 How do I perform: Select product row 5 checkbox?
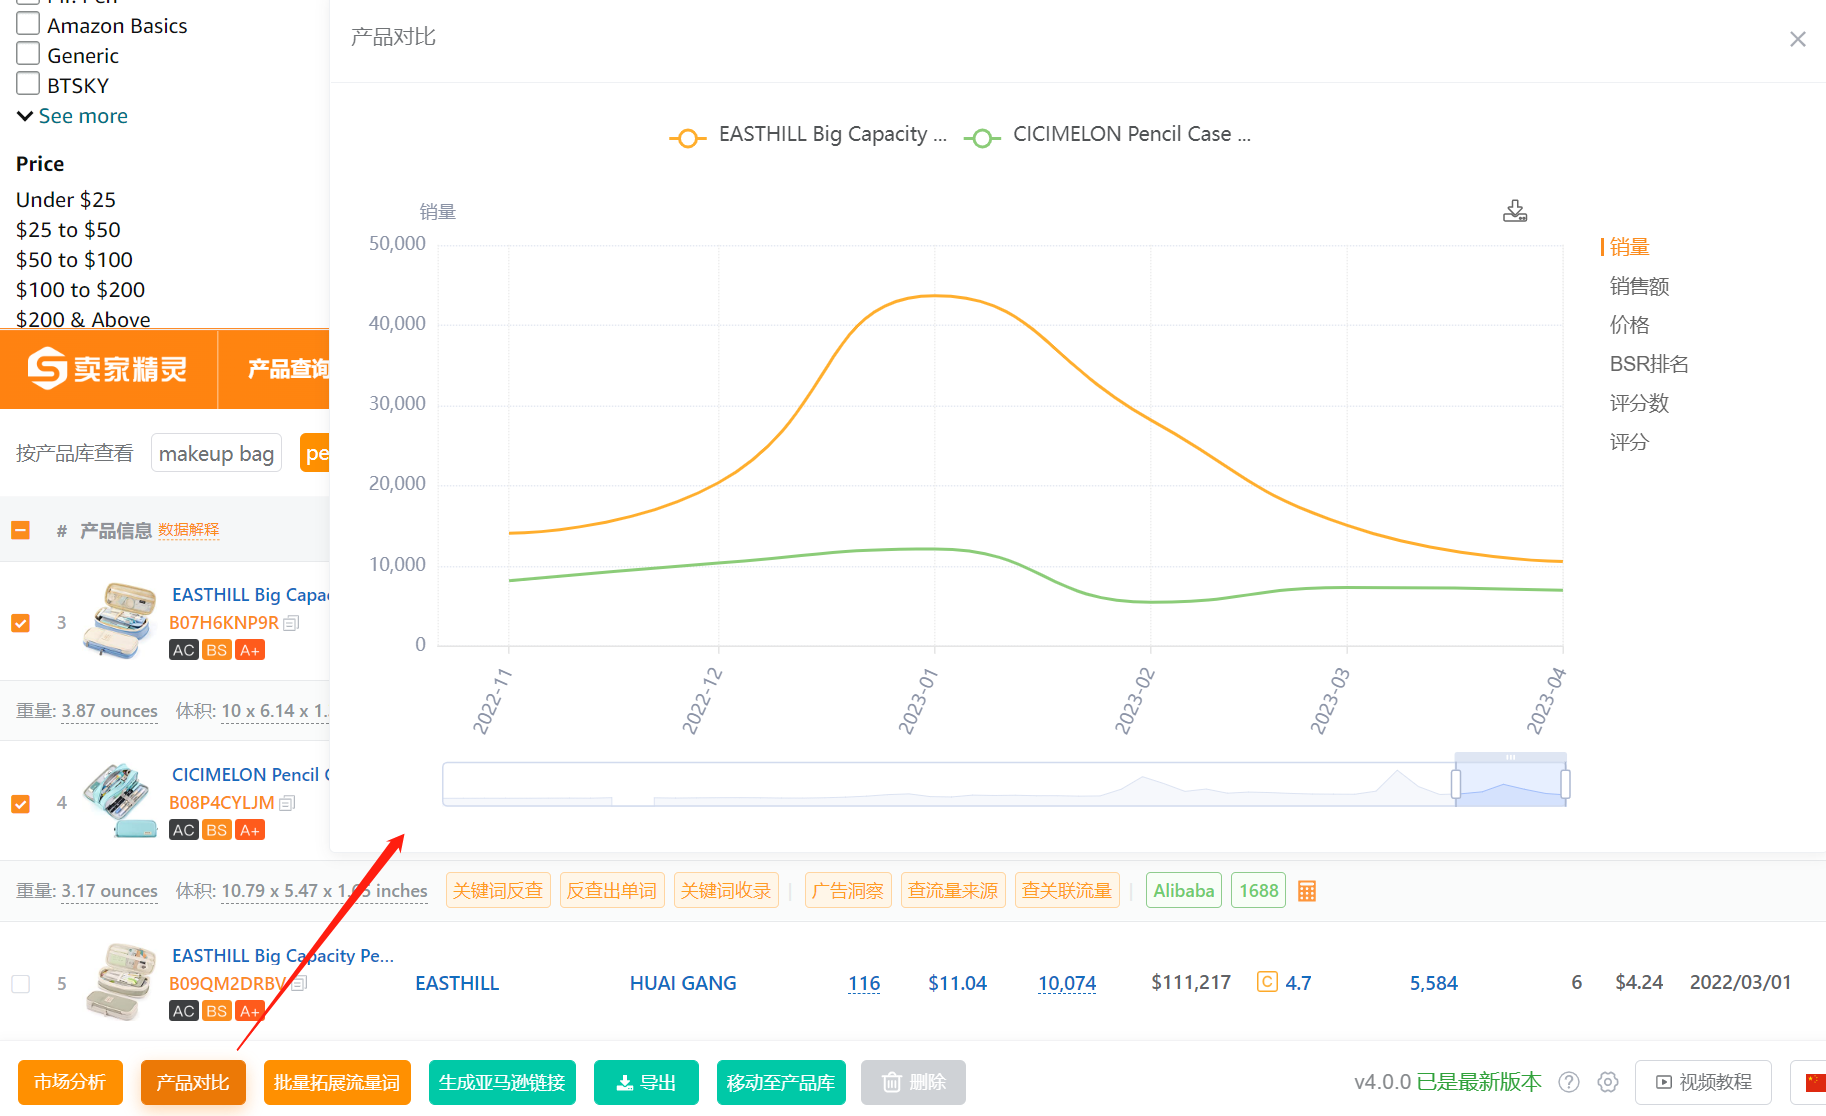pyautogui.click(x=20, y=984)
